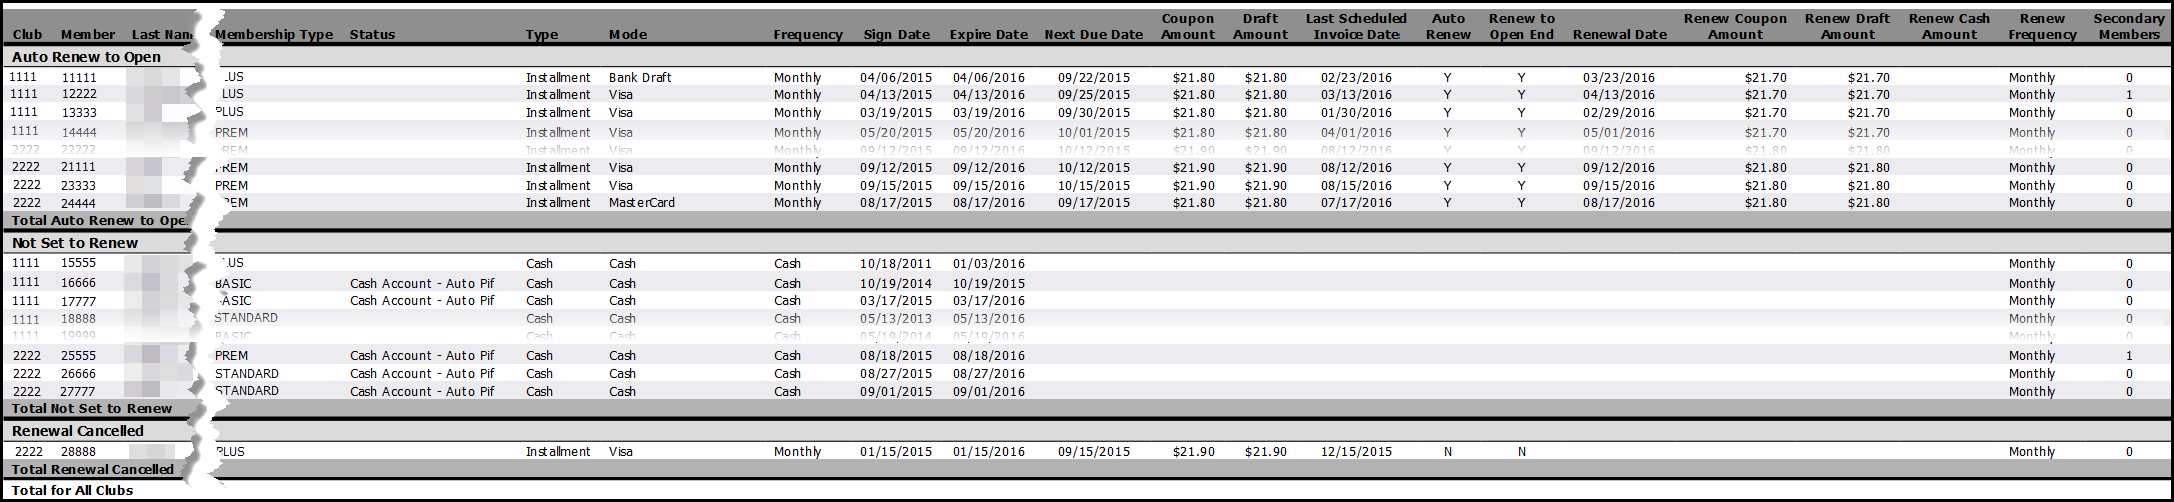Click the Not Set to Renew group heading
Screen dimensions: 2174x502
(x=75, y=243)
